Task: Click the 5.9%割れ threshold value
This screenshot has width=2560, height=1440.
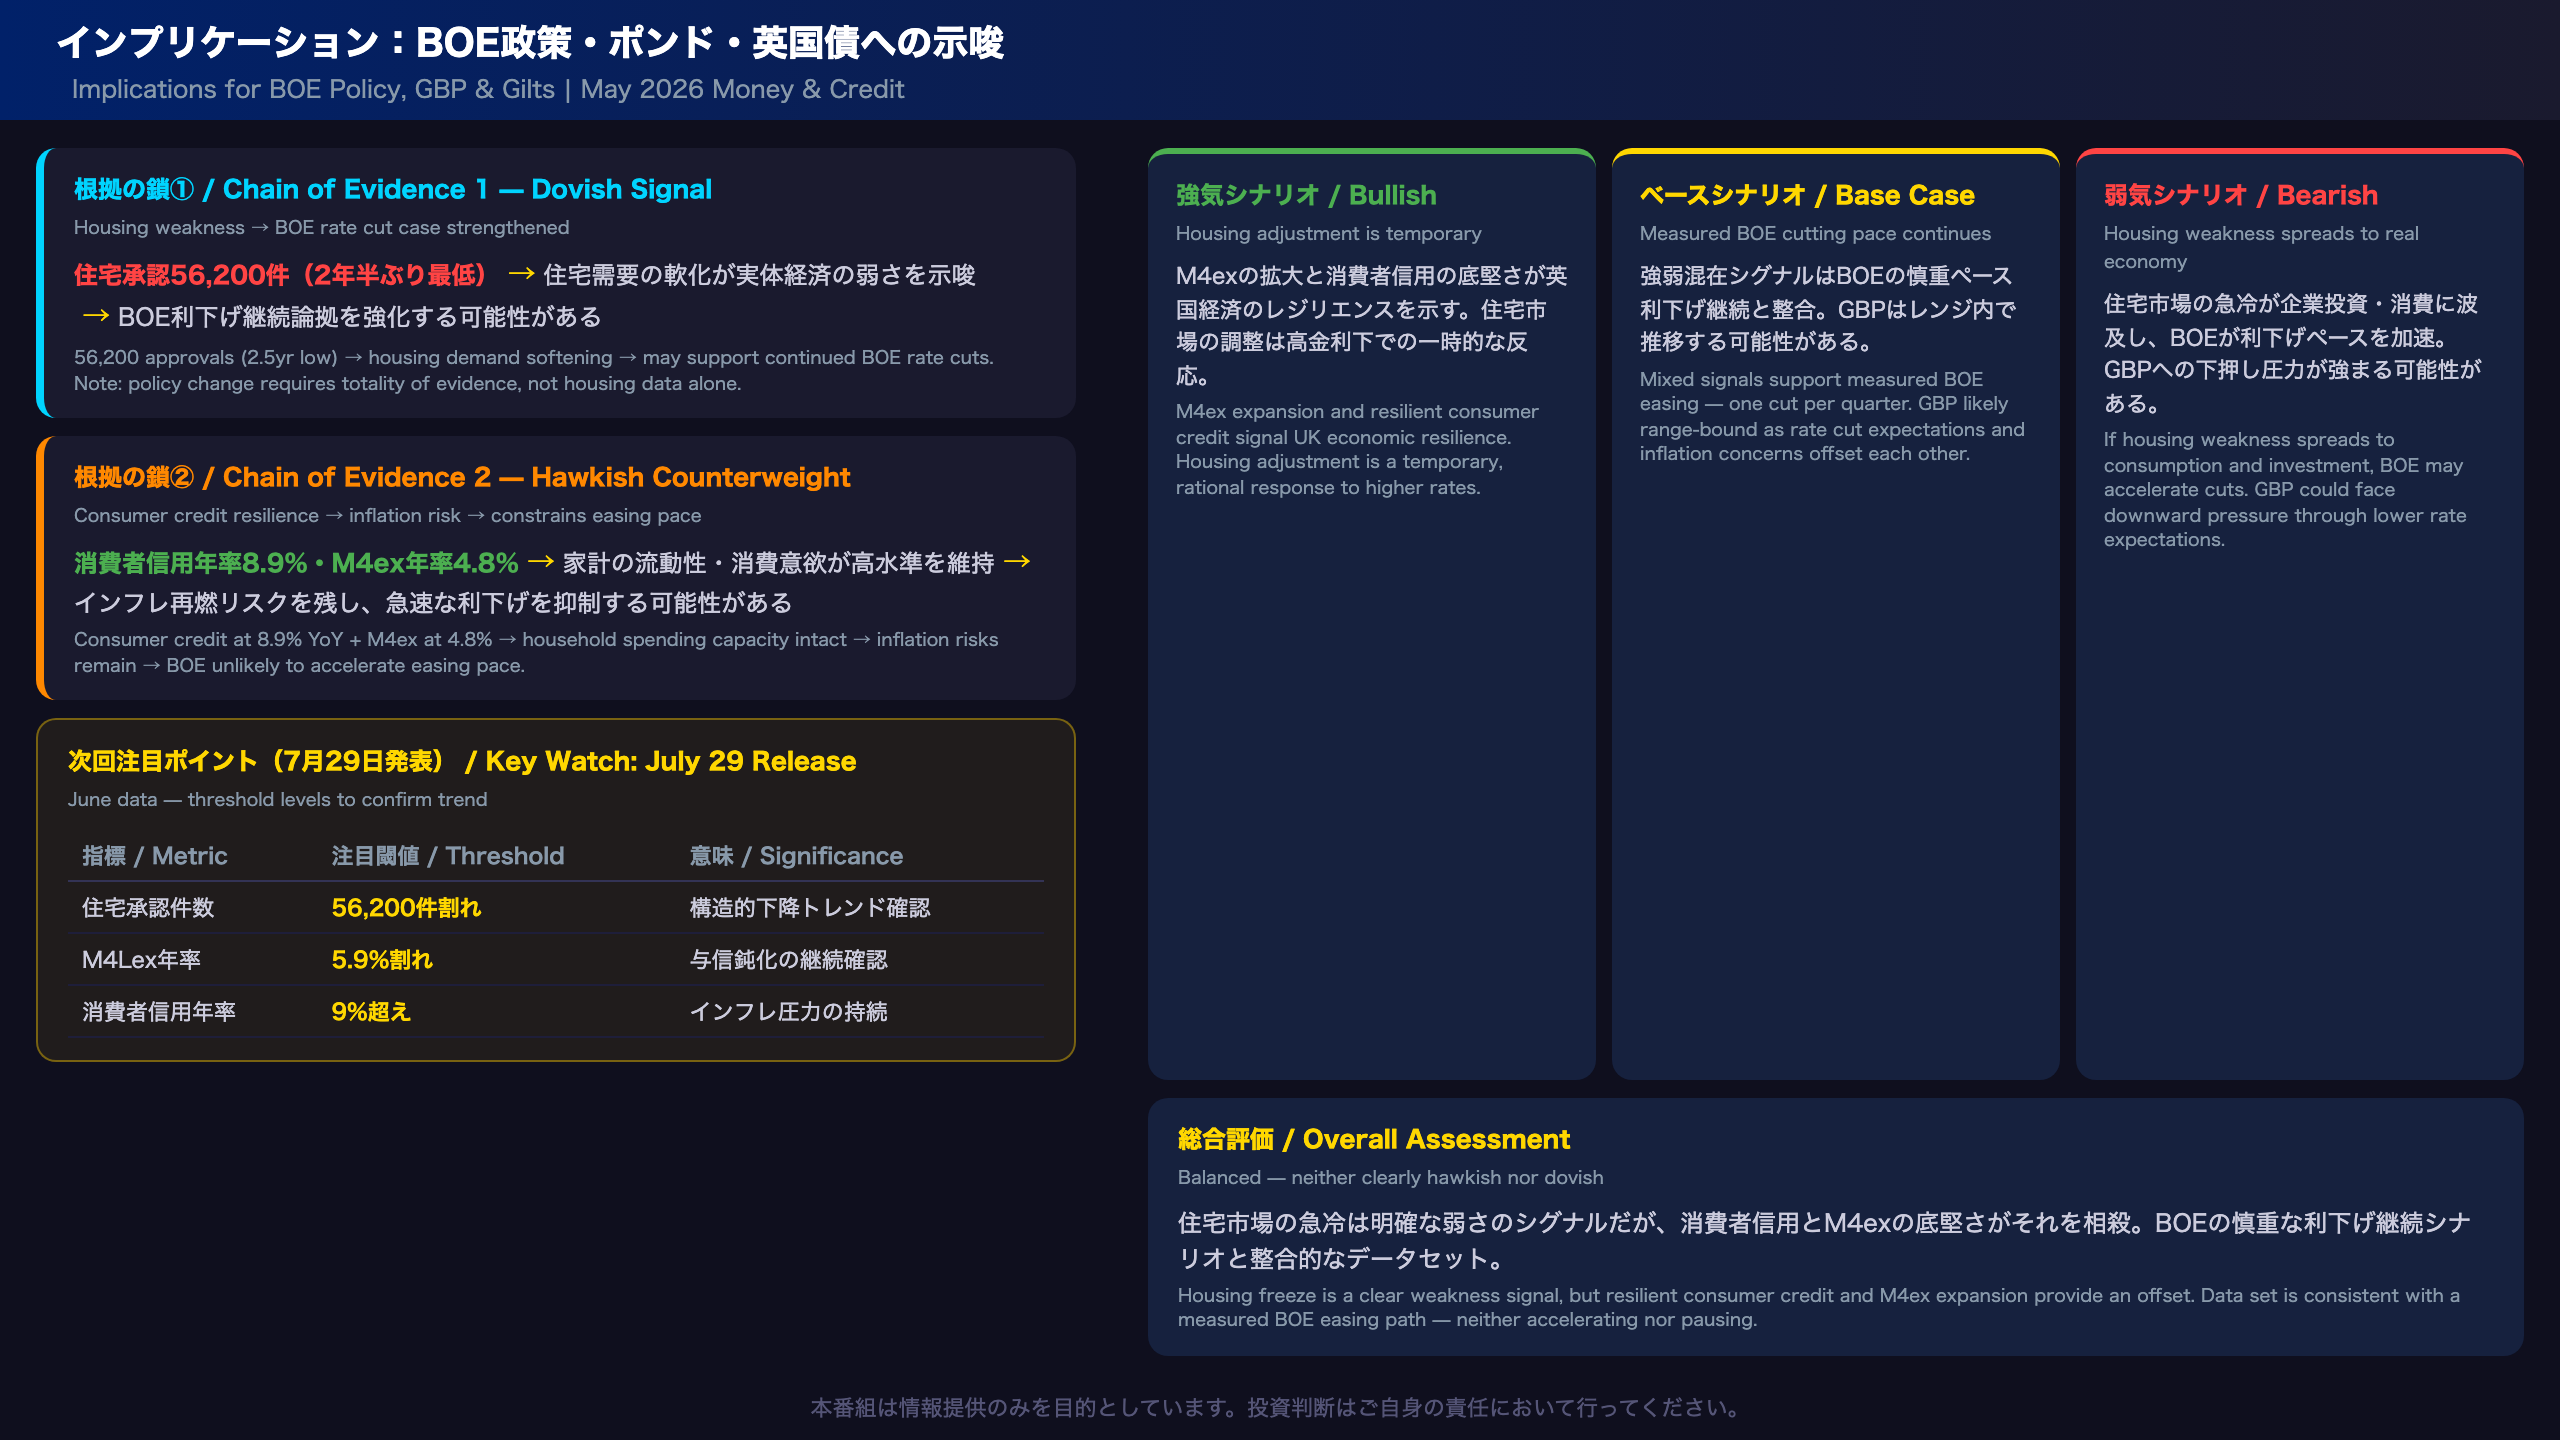Action: click(382, 960)
